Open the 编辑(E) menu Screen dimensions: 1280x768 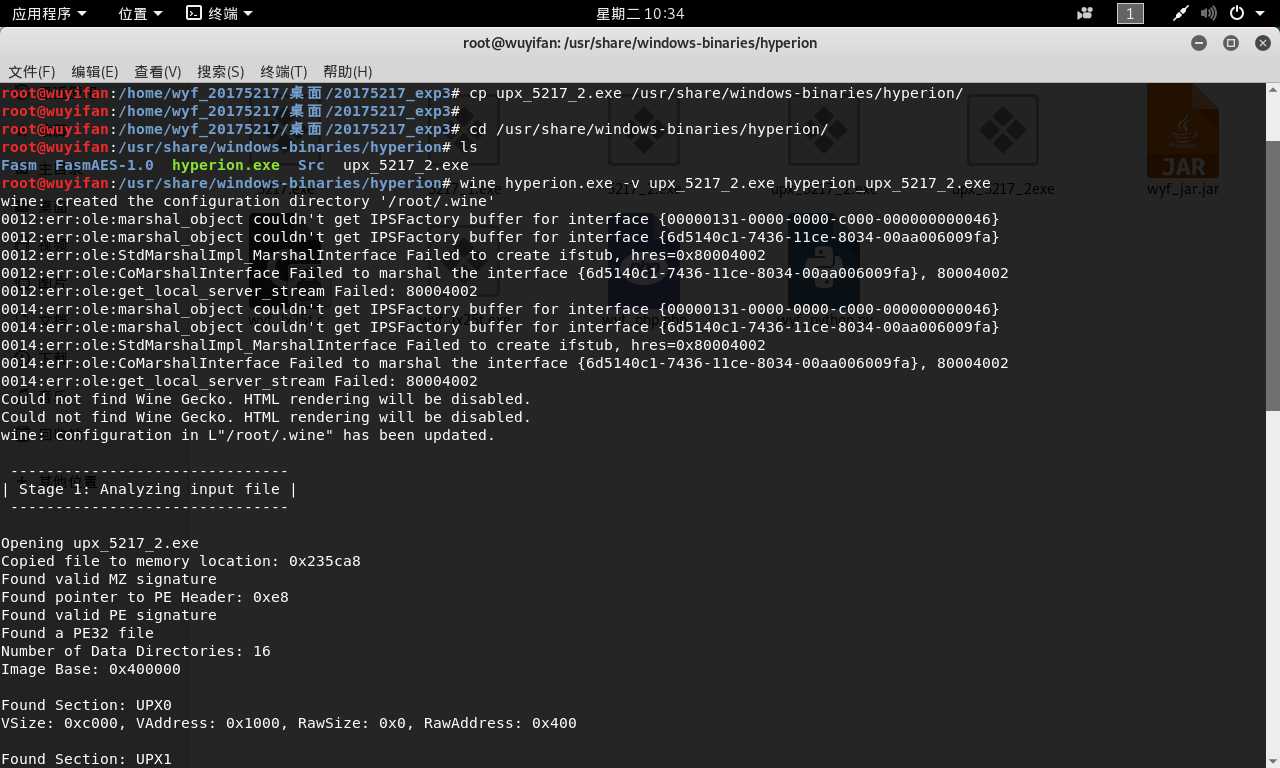point(95,72)
